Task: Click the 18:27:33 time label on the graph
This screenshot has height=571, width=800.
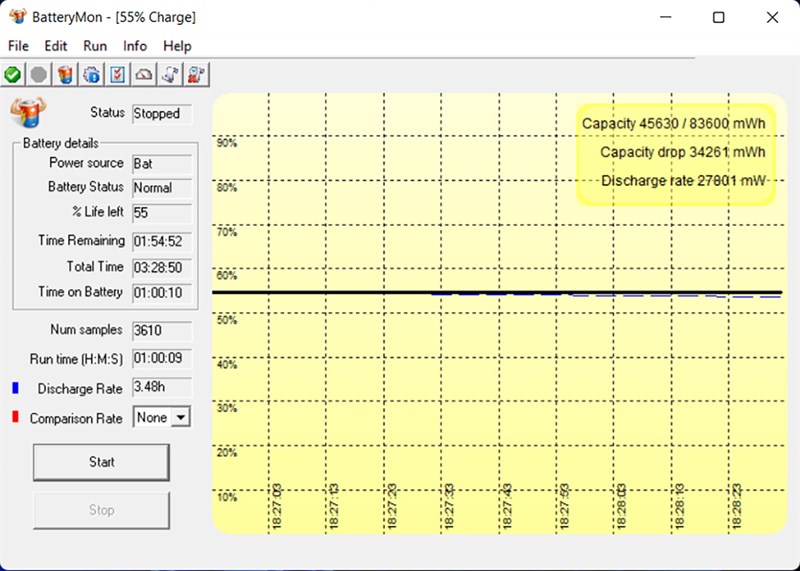Action: [x=449, y=507]
